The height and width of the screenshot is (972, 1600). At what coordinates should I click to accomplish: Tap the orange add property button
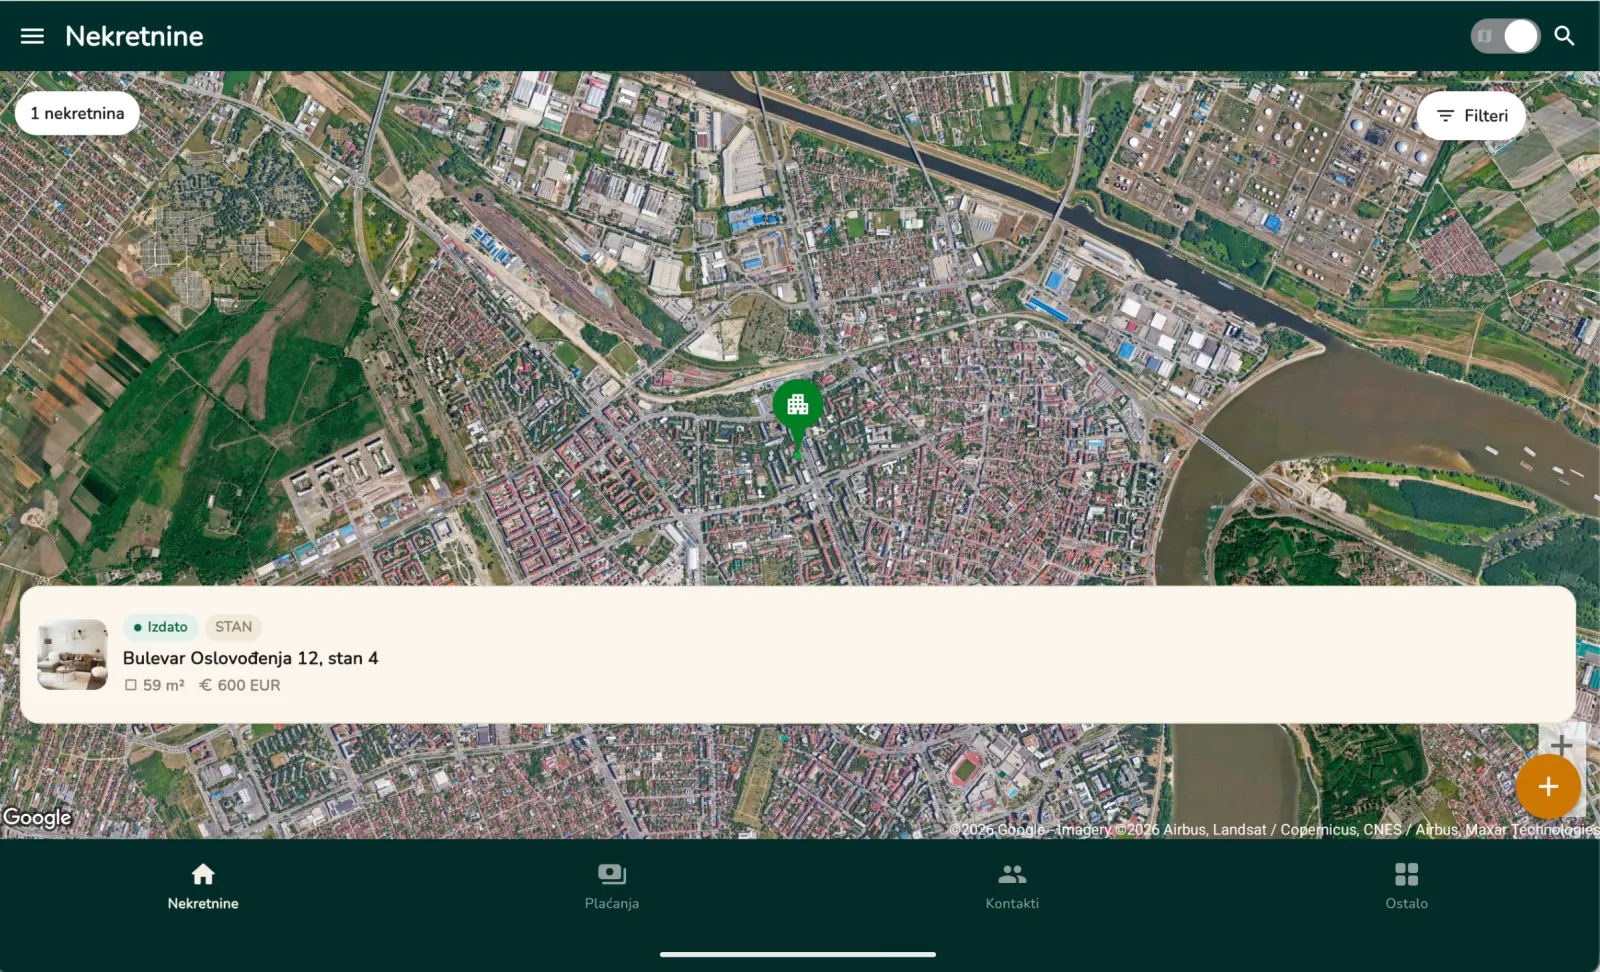[x=1548, y=787]
